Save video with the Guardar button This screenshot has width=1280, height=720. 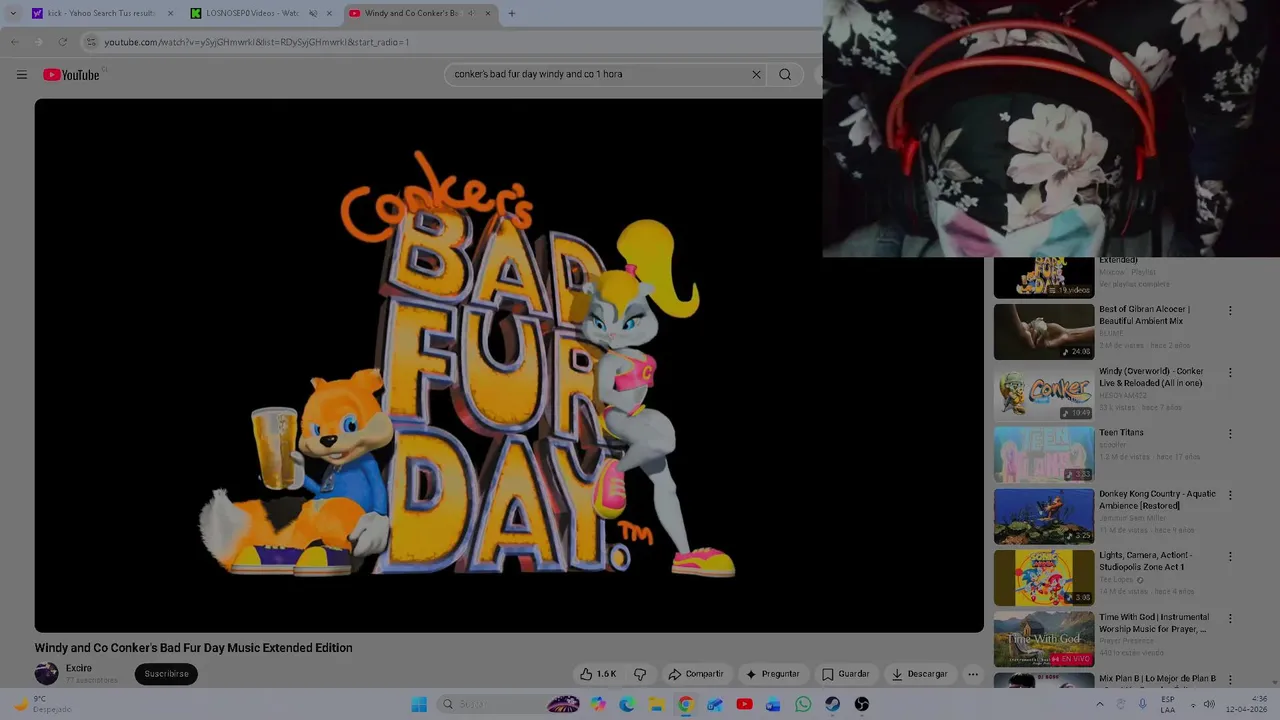[x=845, y=674]
